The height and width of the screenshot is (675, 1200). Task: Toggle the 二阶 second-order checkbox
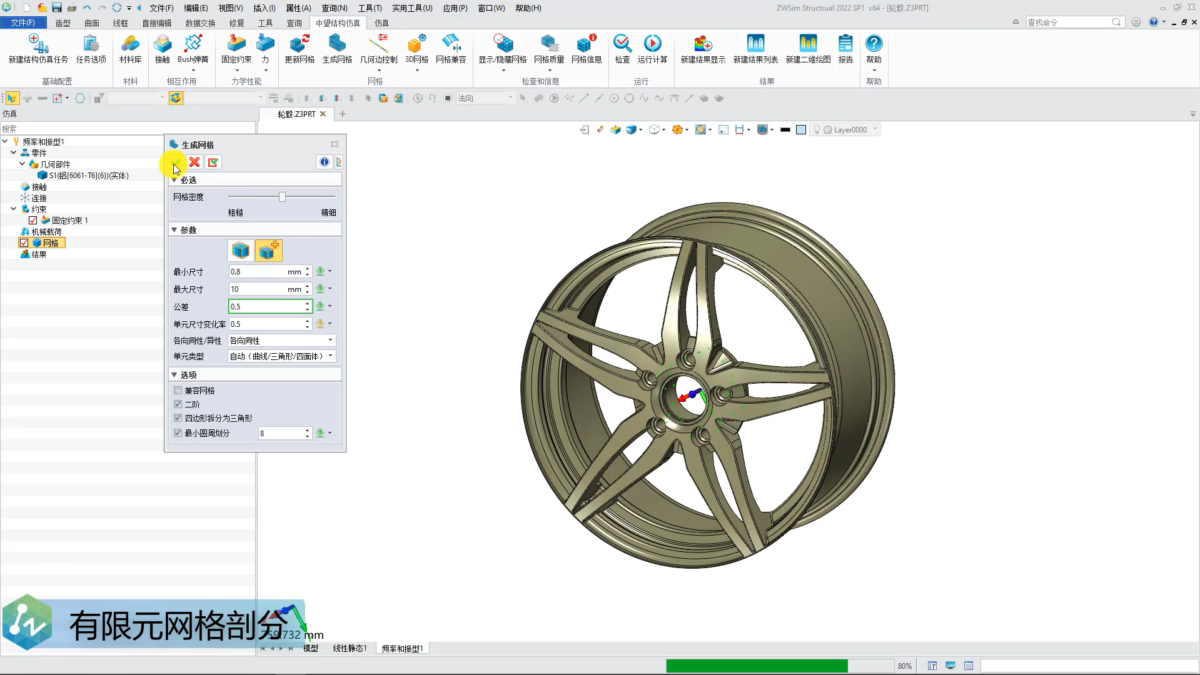(x=178, y=404)
